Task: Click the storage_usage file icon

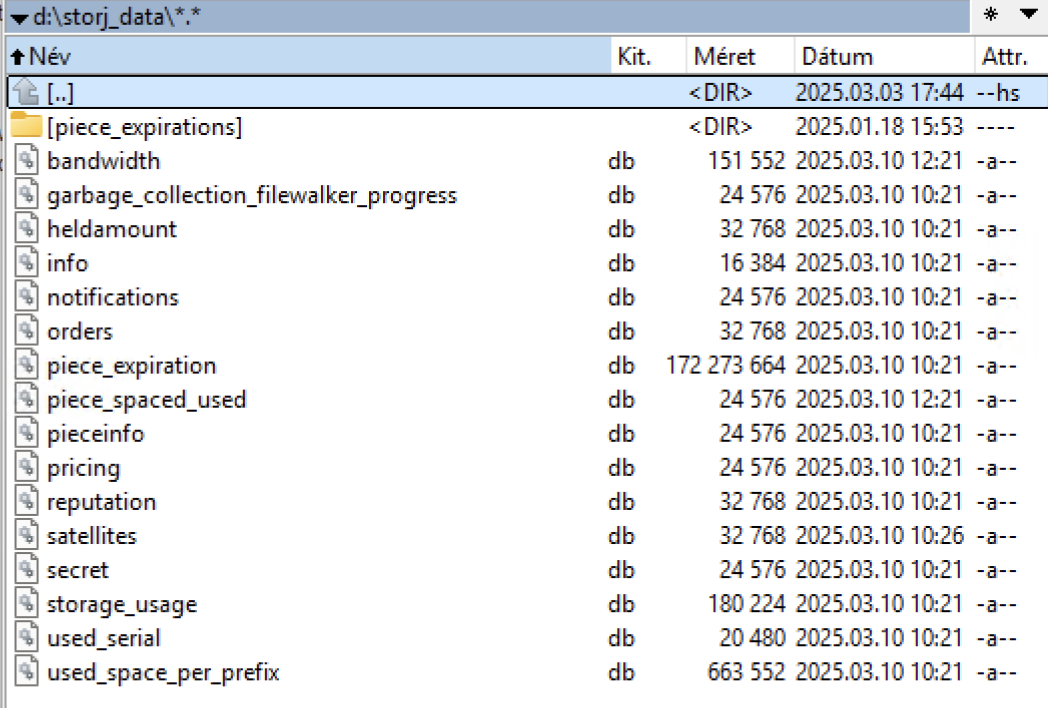Action: (26, 604)
